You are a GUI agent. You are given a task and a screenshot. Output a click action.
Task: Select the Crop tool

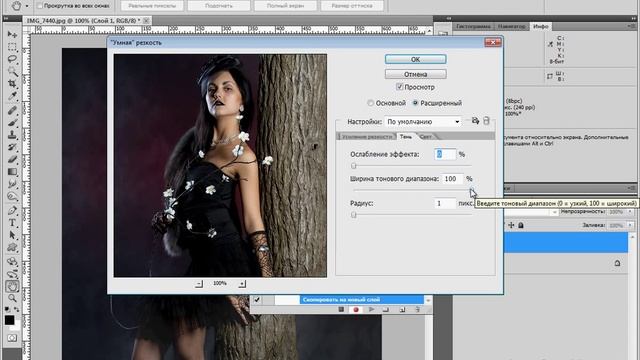(12, 84)
